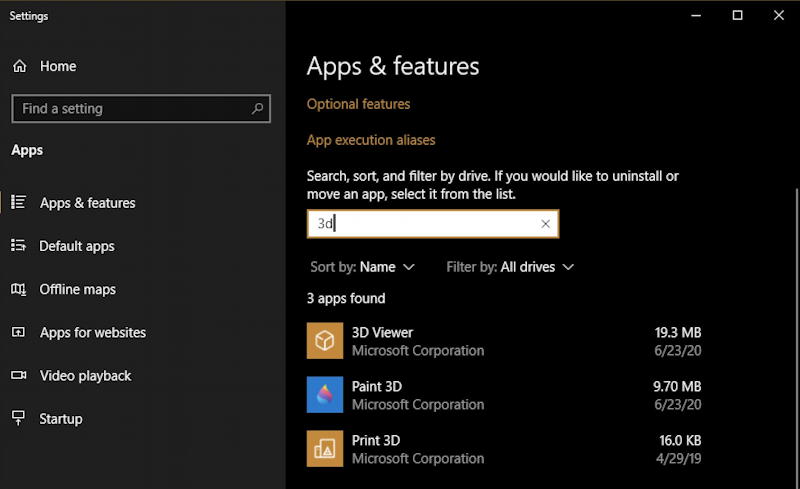800x489 pixels.
Task: Open the Sort by Name dropdown
Action: pos(362,267)
